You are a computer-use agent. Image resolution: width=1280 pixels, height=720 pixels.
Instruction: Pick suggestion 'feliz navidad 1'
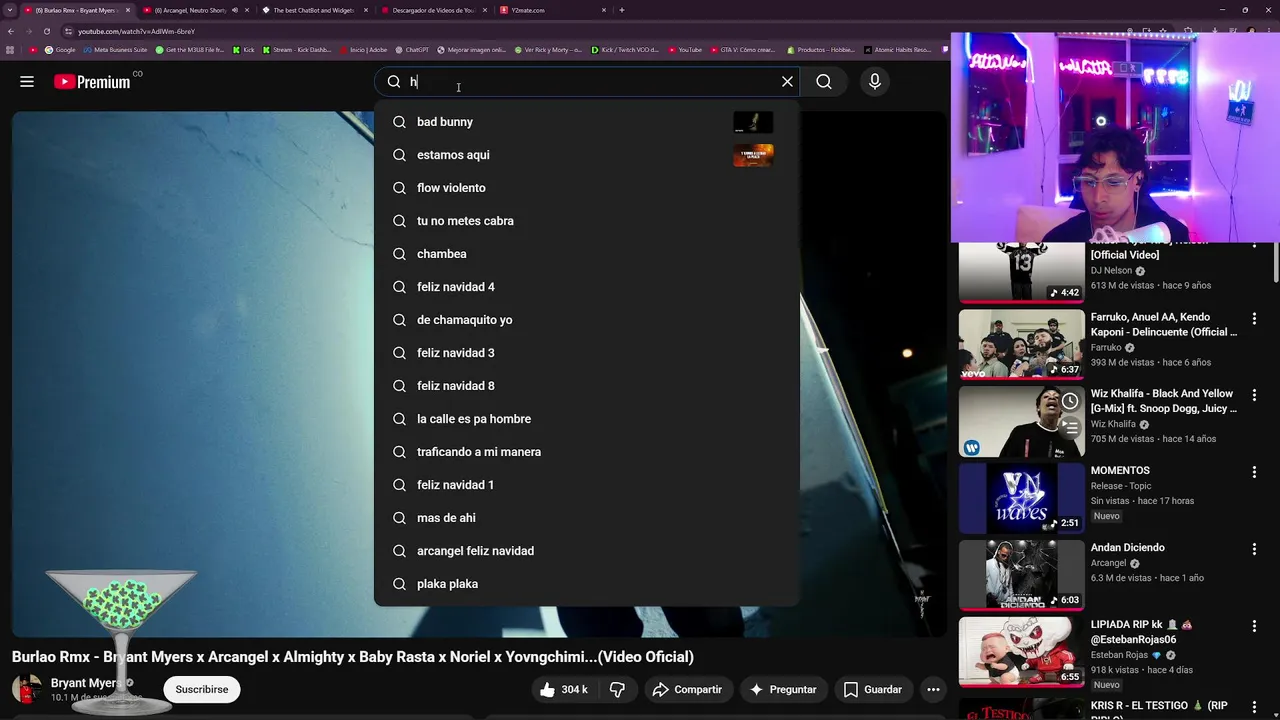(x=587, y=485)
